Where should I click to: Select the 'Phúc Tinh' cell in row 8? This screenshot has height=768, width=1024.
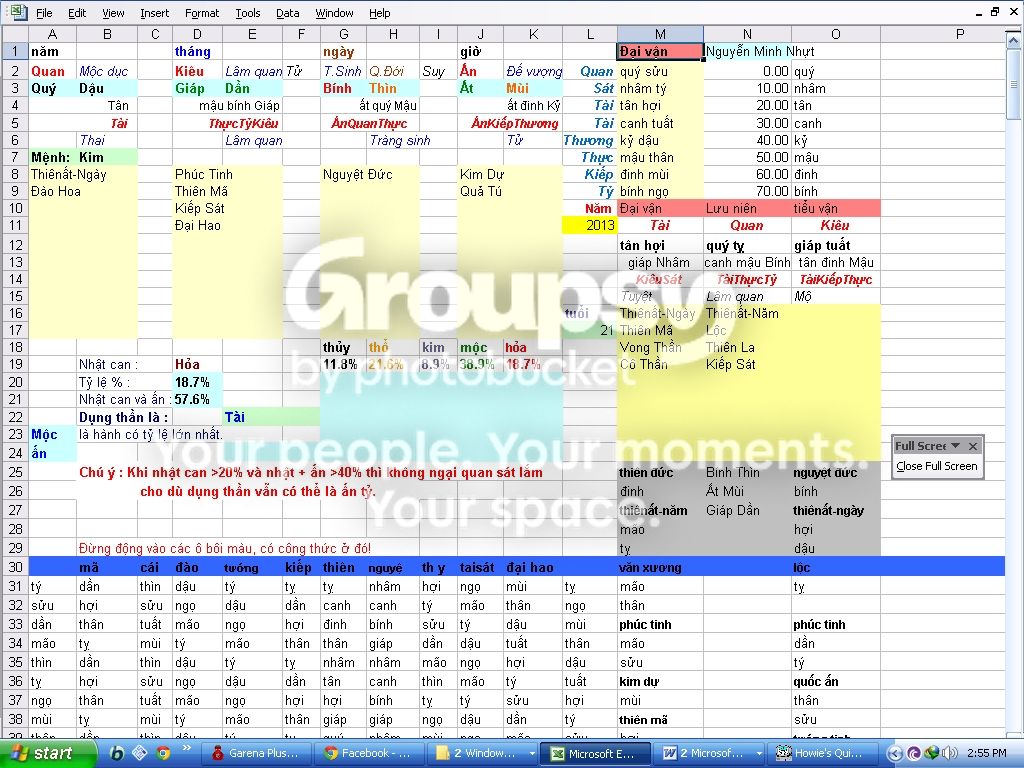pyautogui.click(x=197, y=174)
